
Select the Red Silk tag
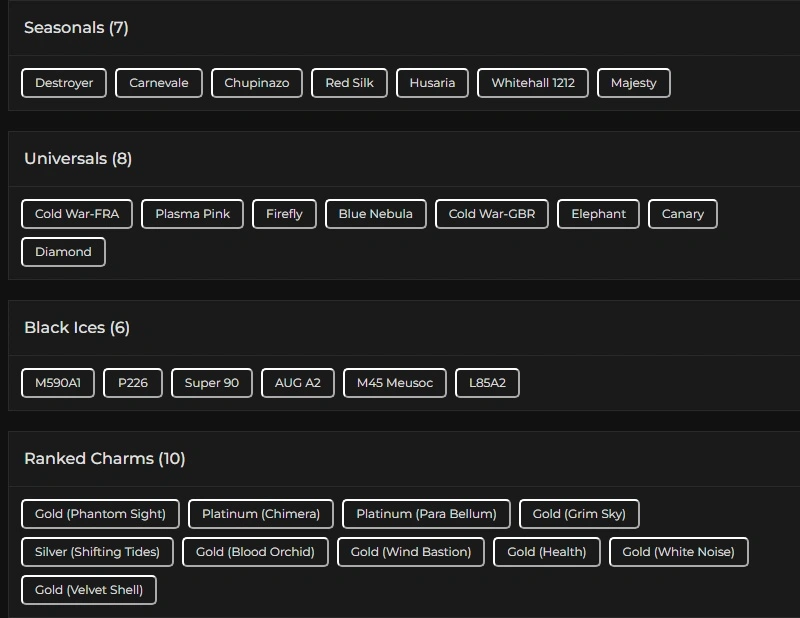pos(349,83)
